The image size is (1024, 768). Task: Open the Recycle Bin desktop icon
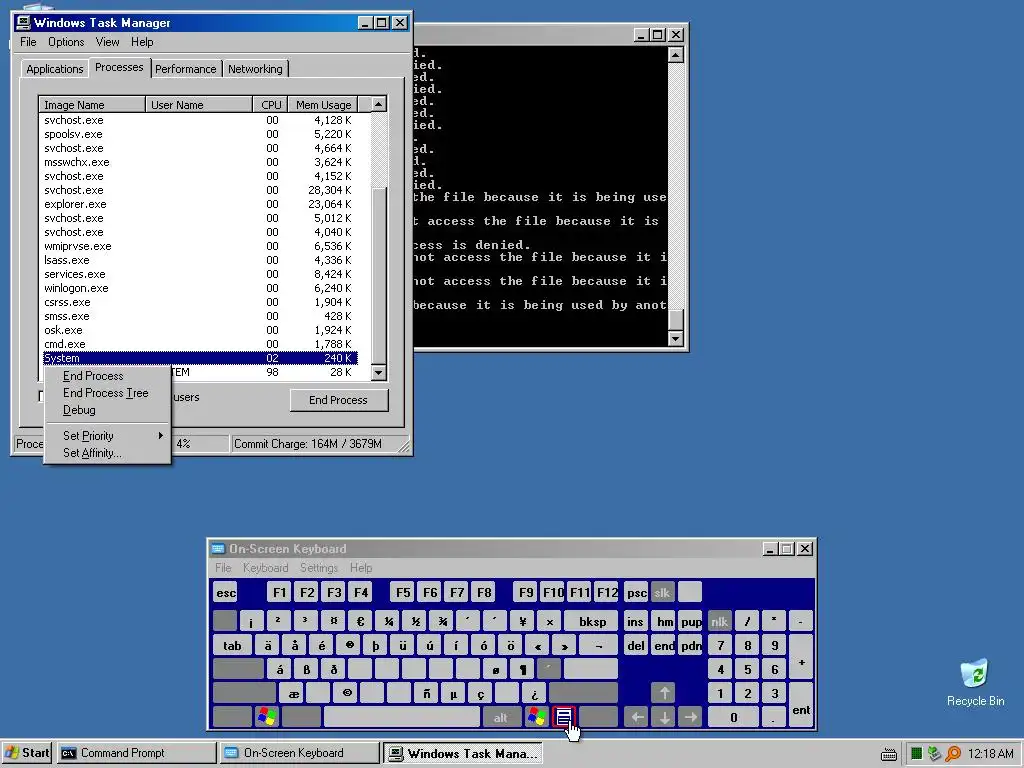point(975,683)
